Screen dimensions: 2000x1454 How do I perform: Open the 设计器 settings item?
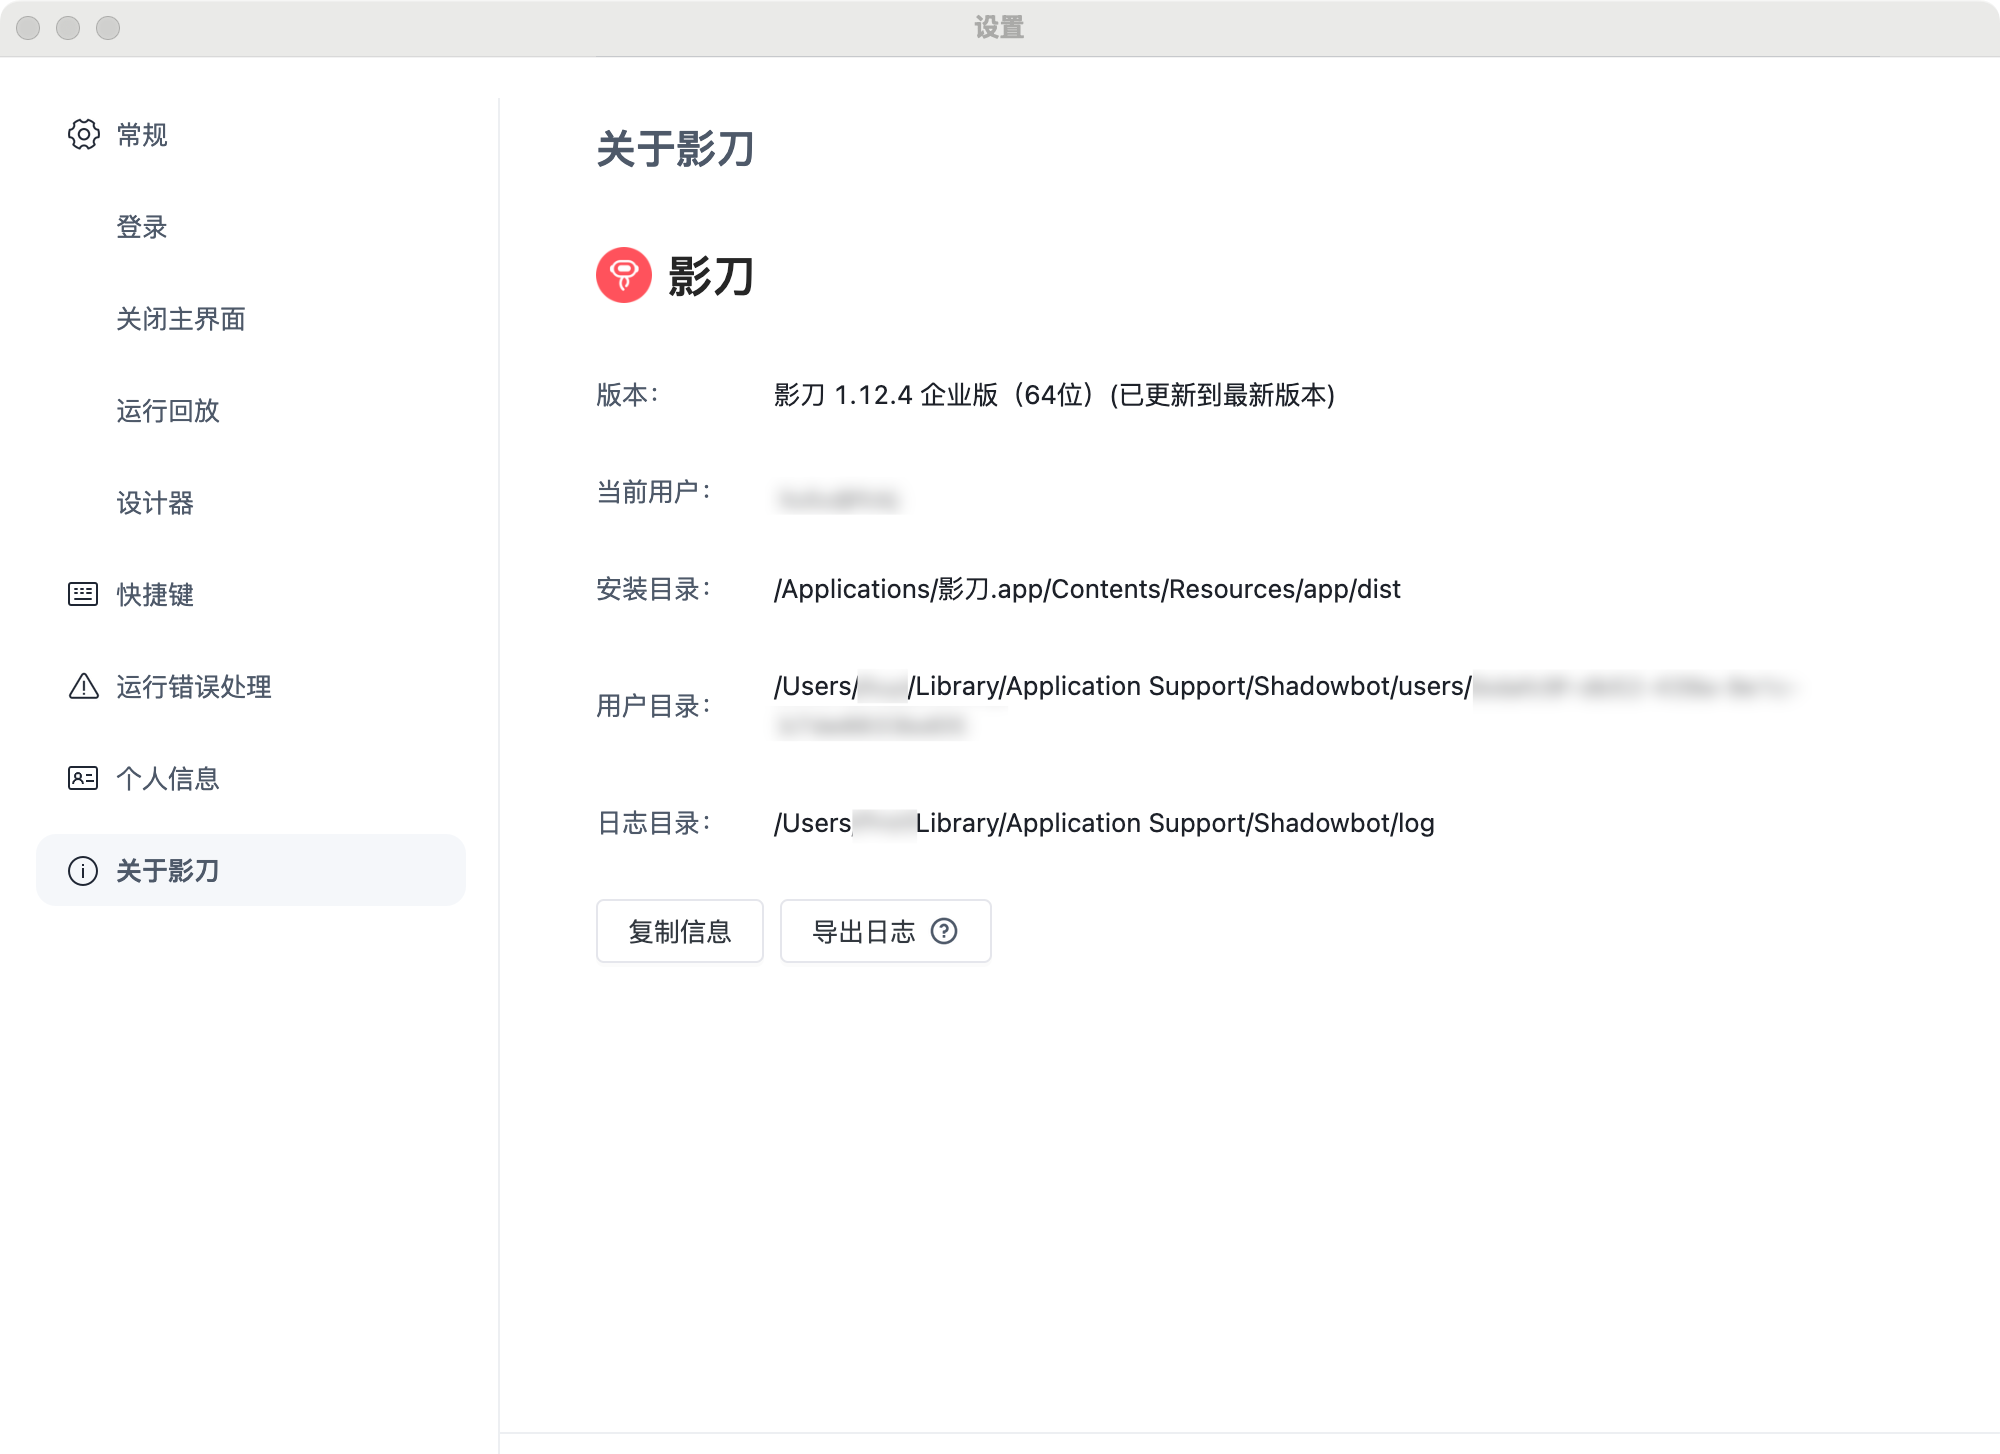point(155,503)
